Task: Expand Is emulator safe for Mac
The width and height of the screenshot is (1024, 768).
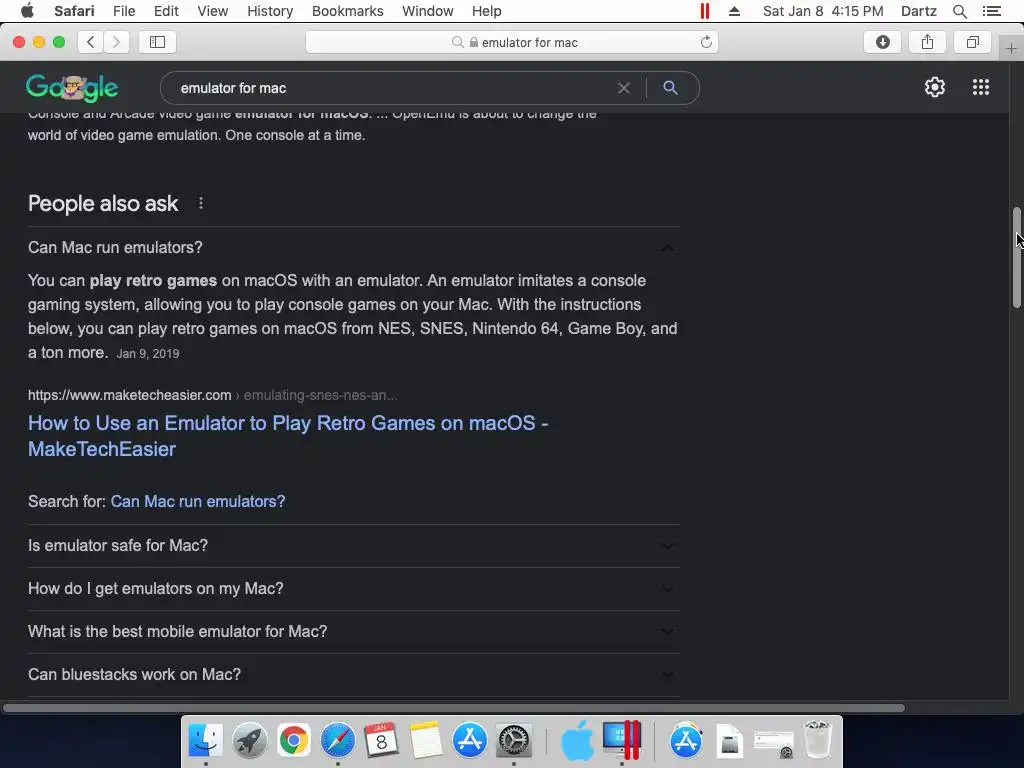Action: (353, 545)
